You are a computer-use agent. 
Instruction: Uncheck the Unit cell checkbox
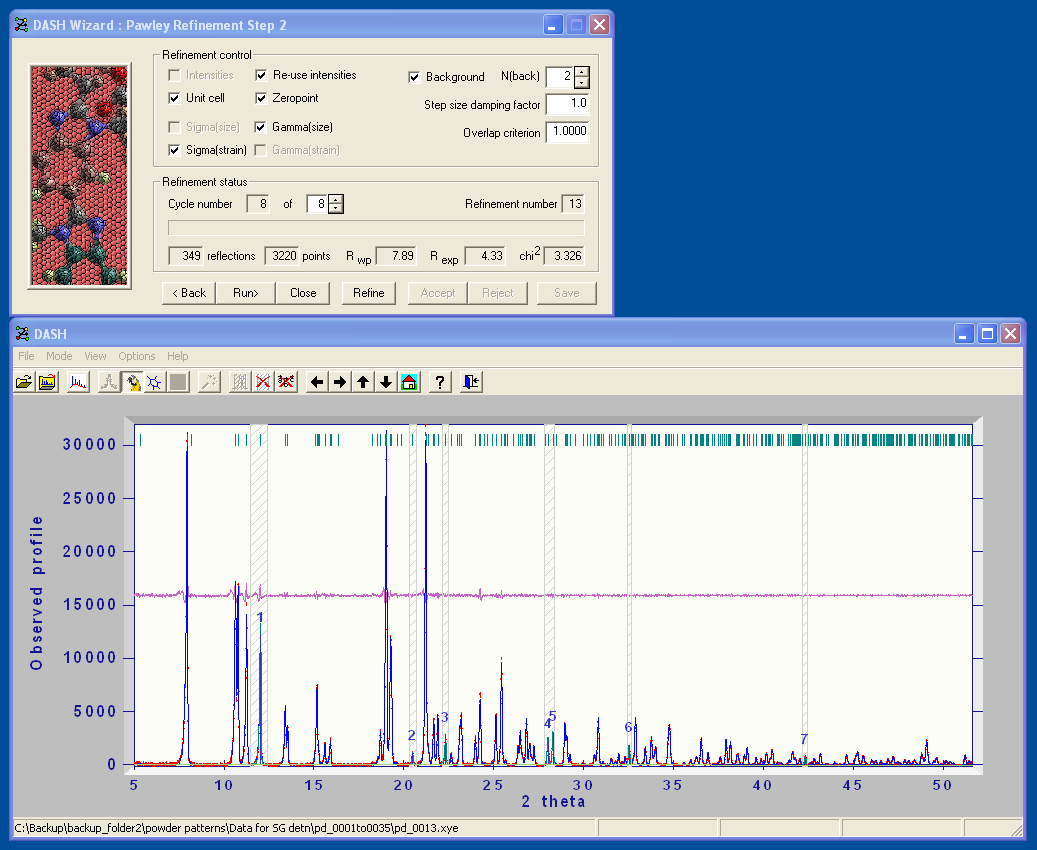pos(175,98)
